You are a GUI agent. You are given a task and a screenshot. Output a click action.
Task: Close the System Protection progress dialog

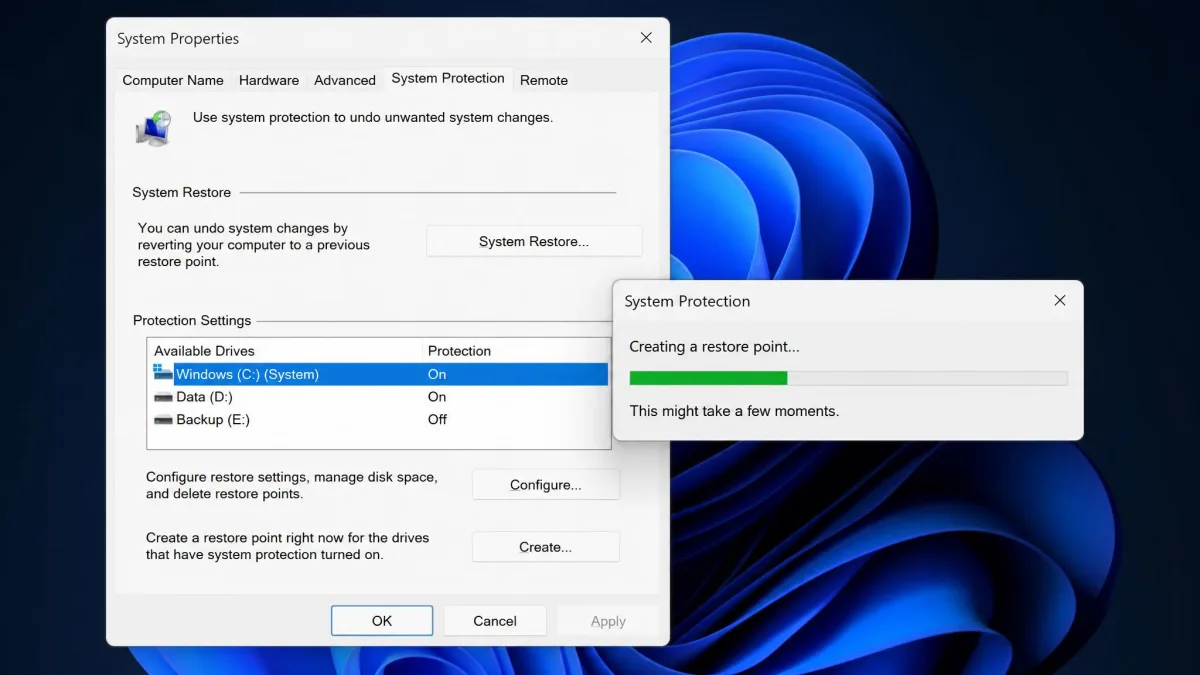click(1060, 301)
